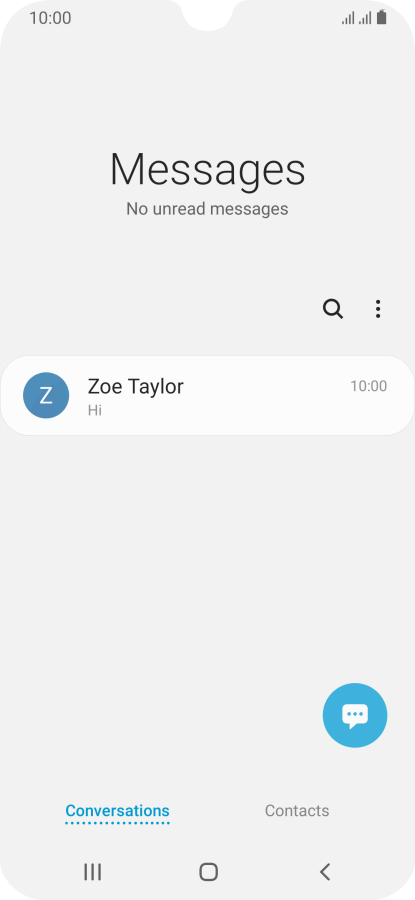
Task: Tap the first signal strength icon
Action: pos(348,18)
